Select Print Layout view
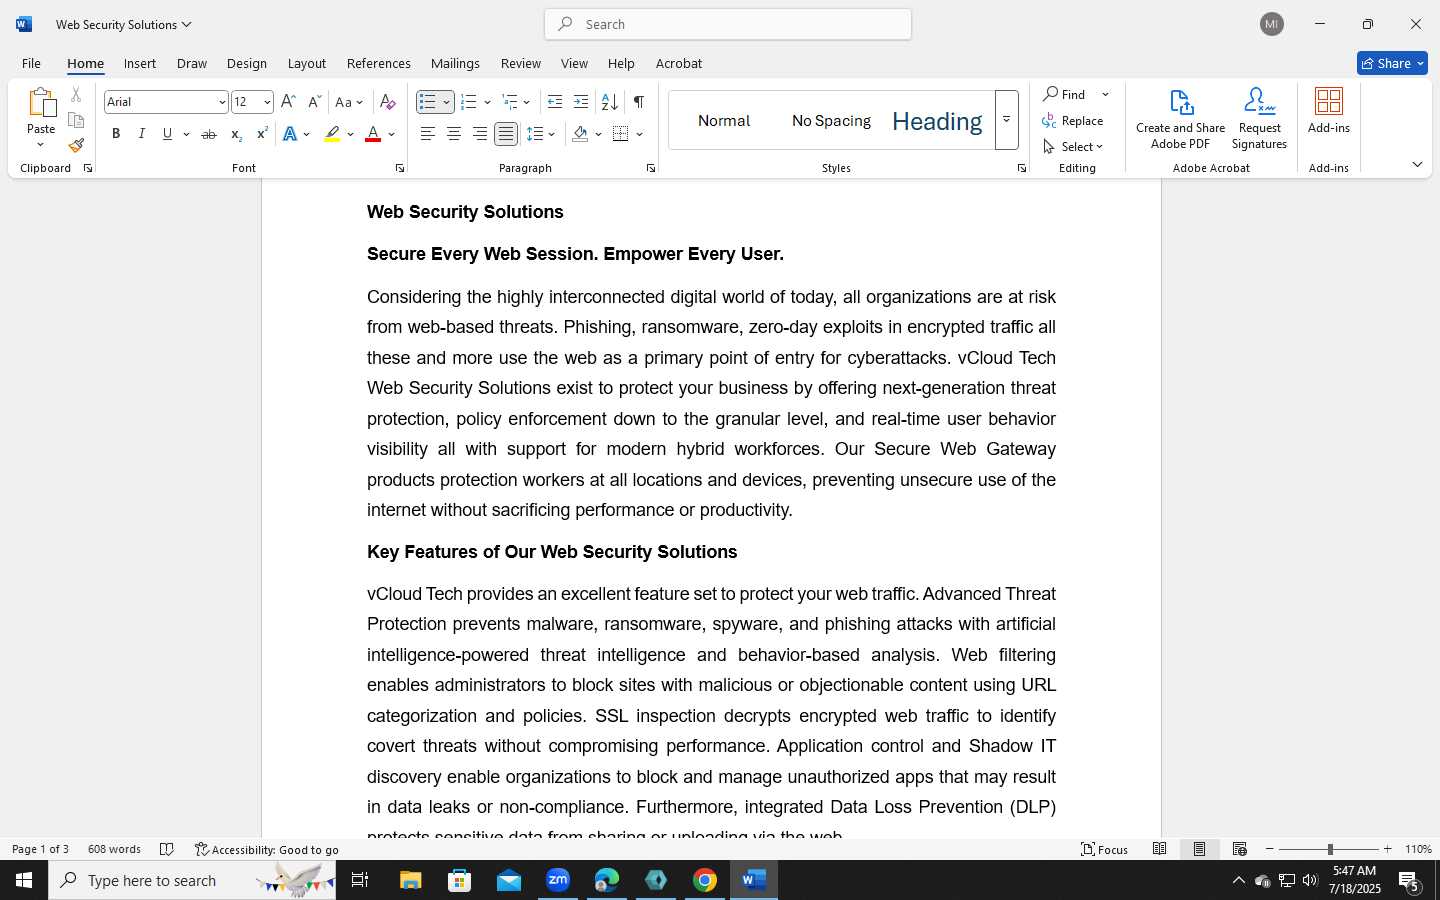Image resolution: width=1440 pixels, height=900 pixels. (1199, 849)
